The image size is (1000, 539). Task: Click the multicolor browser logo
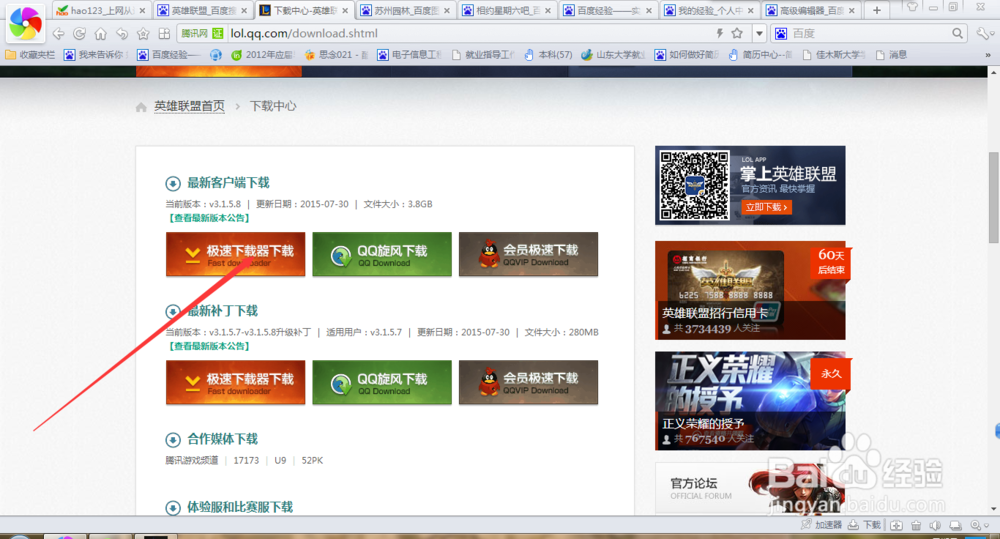click(x=26, y=23)
